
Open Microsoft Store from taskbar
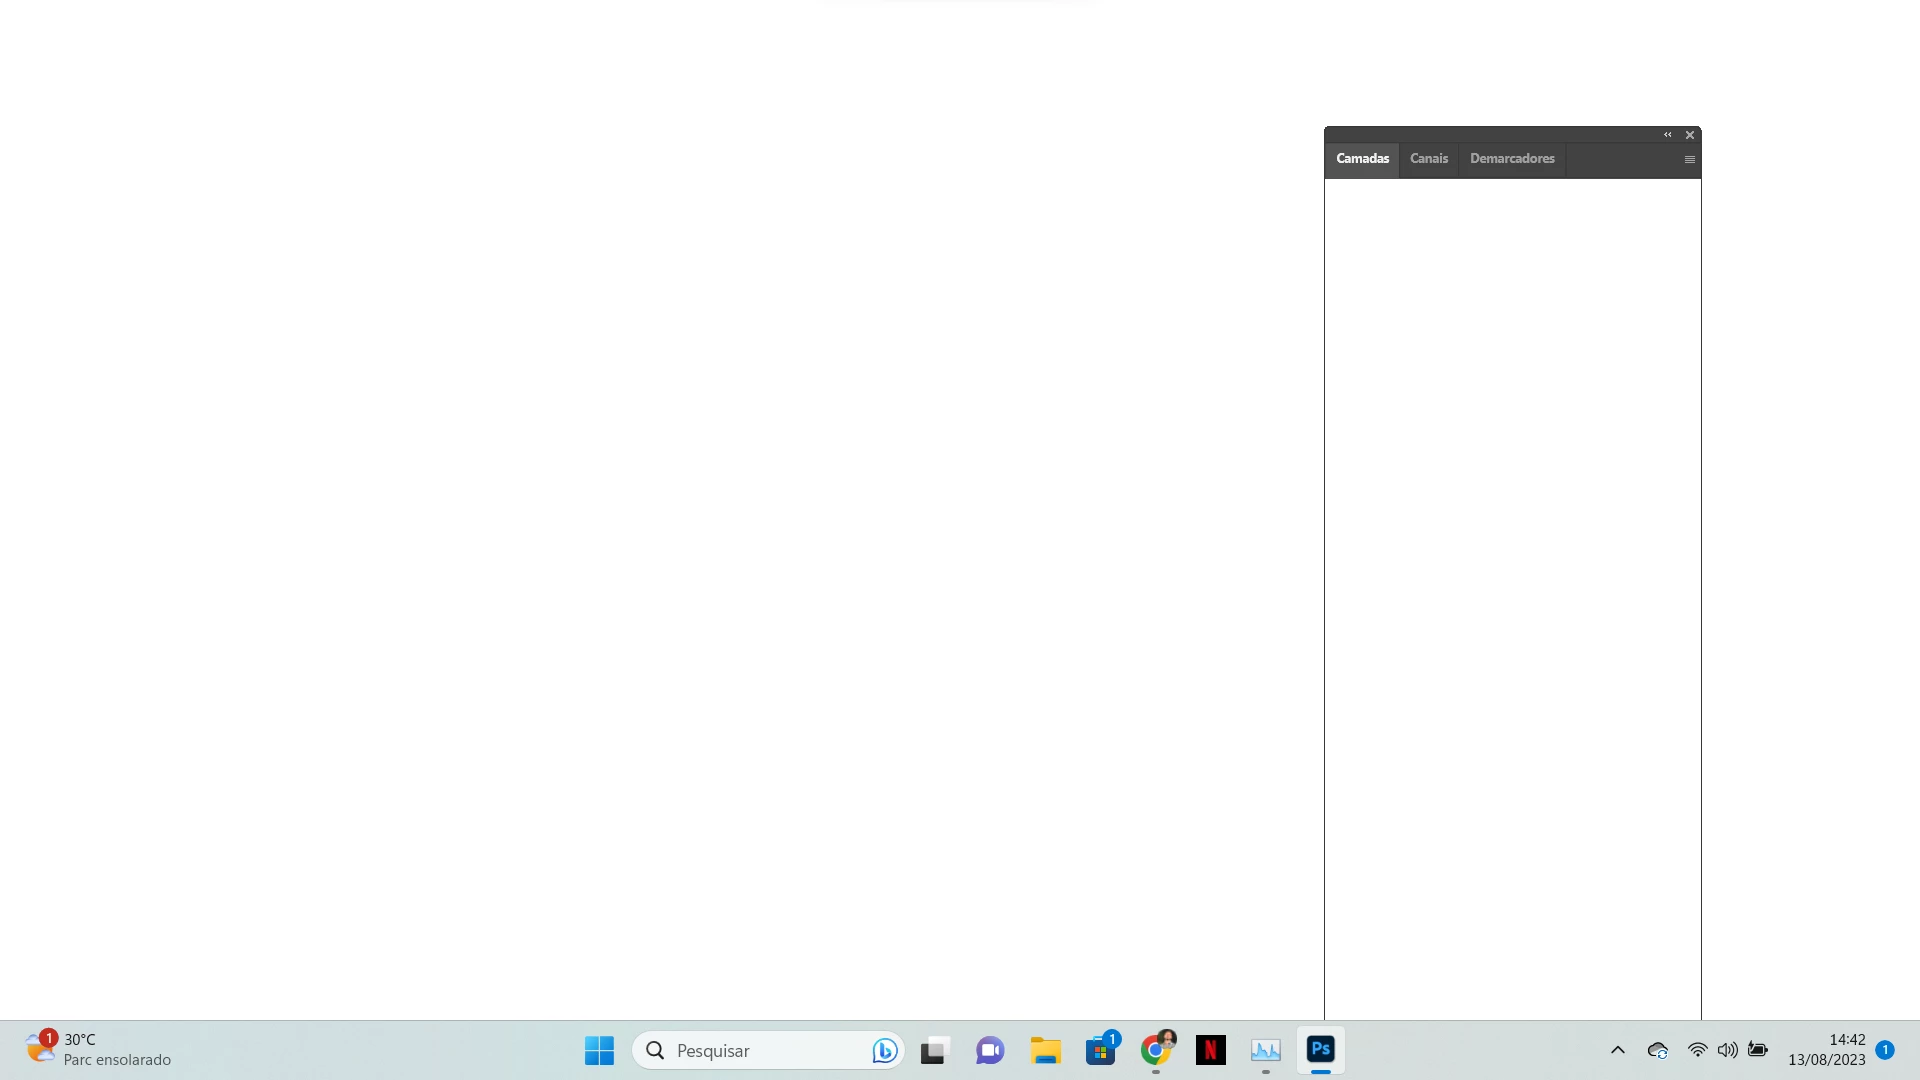click(x=1100, y=1050)
